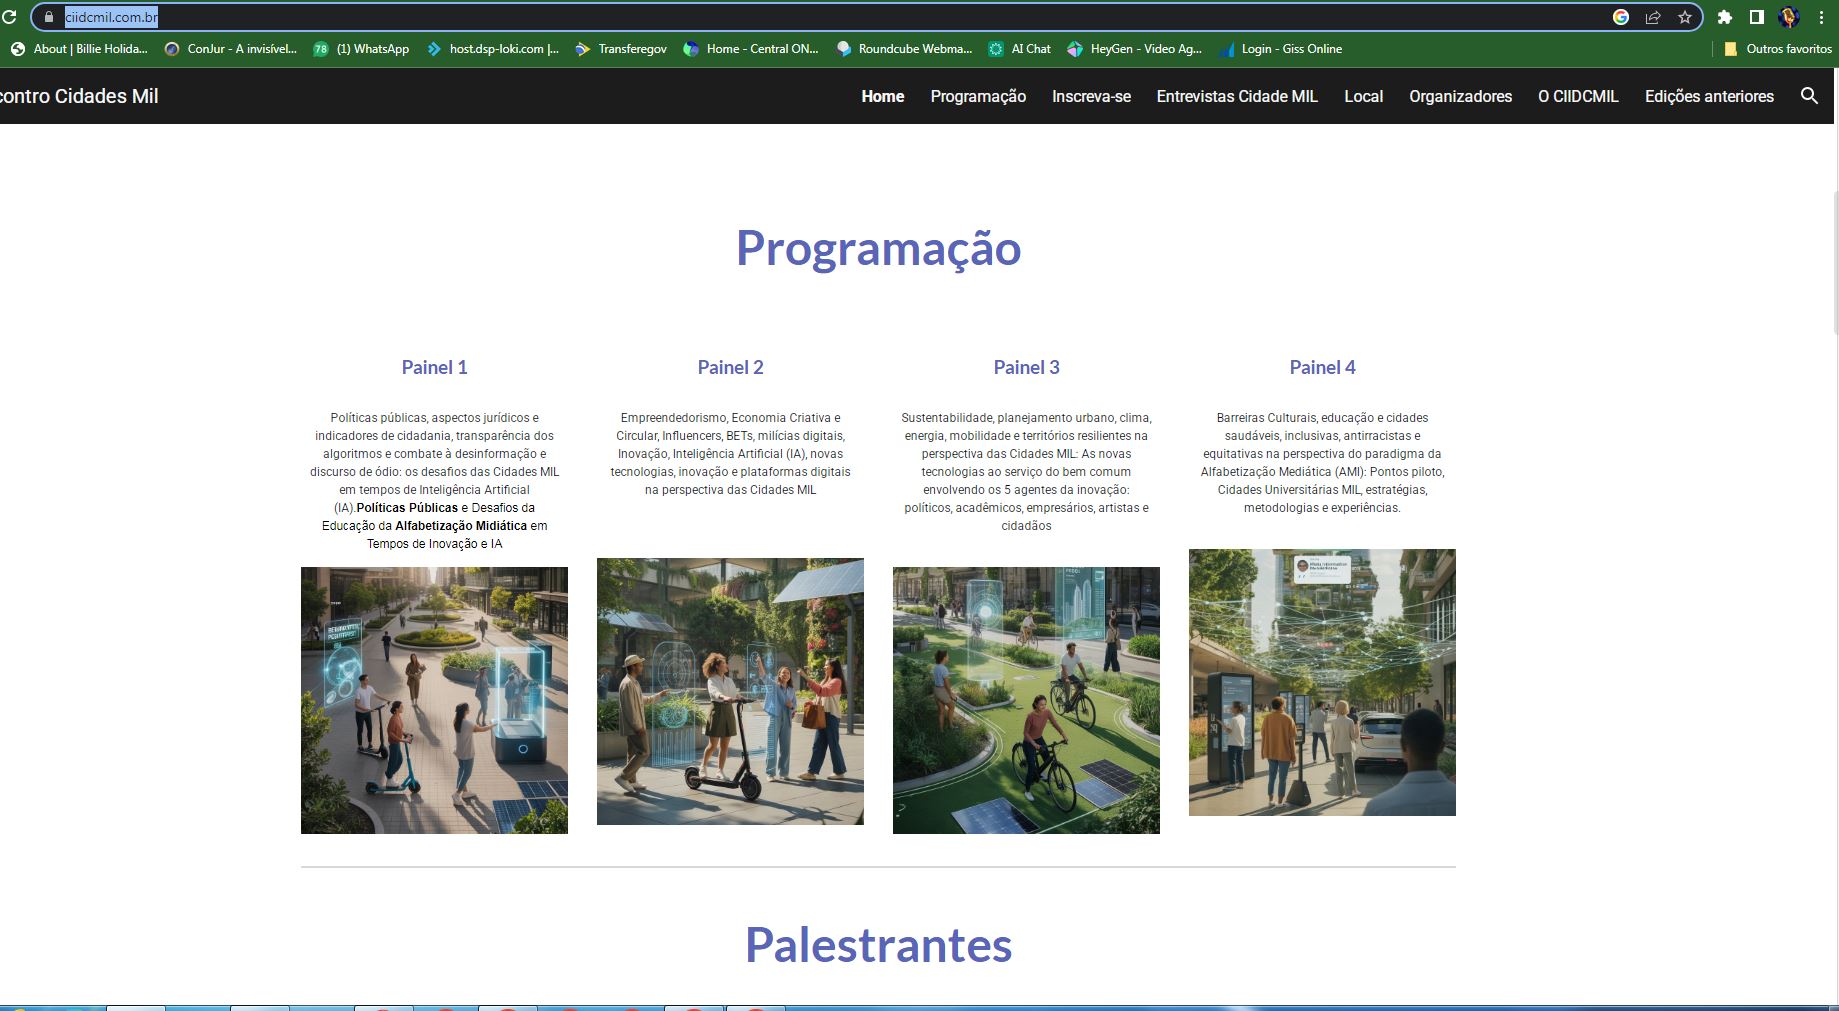Screen dimensions: 1839x1011
Task: Open the Chrome profile avatar
Action: click(x=1790, y=17)
